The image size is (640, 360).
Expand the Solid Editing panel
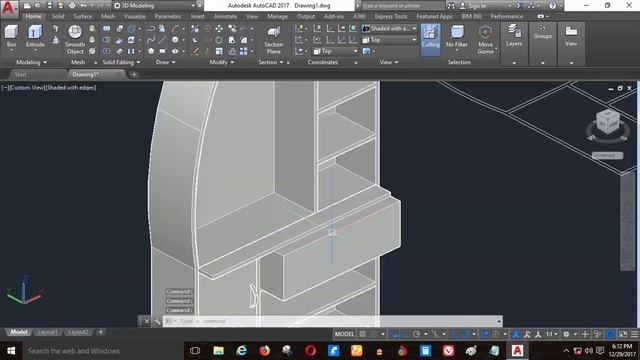[121, 62]
